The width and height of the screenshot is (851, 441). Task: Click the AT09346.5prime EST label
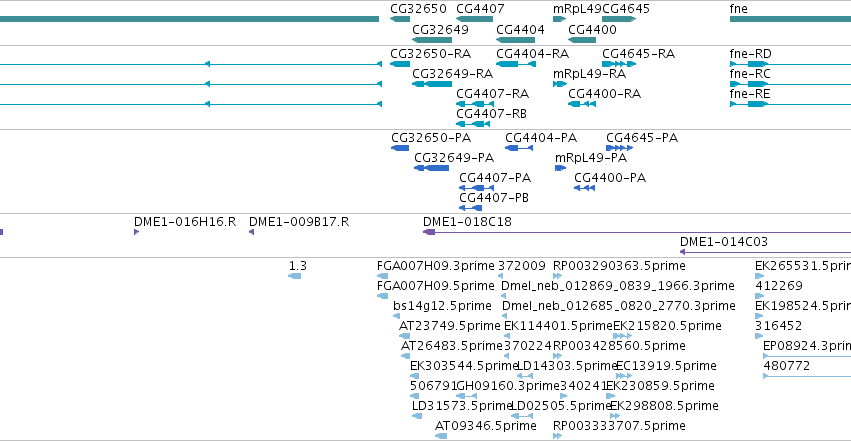pos(486,426)
